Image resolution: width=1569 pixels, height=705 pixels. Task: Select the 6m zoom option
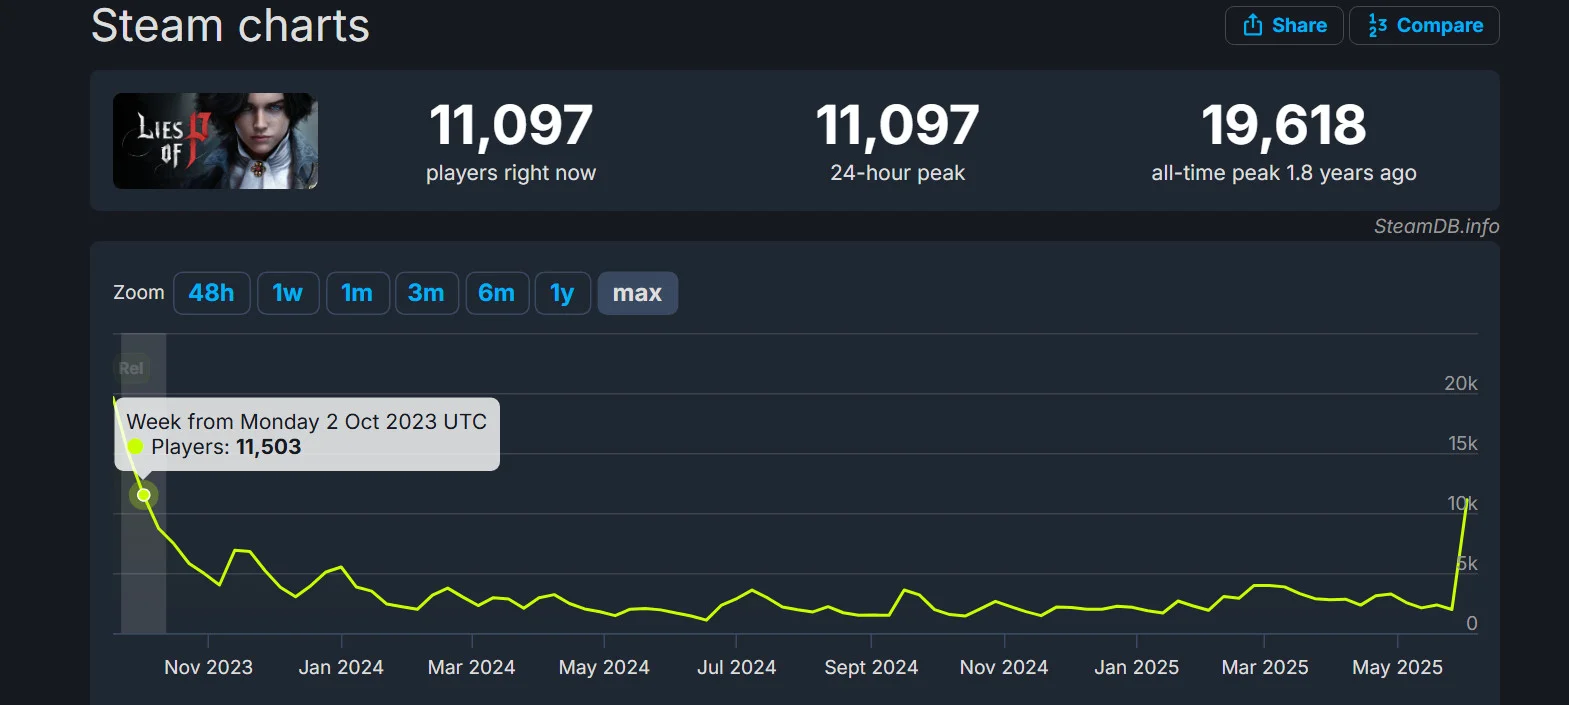(497, 293)
